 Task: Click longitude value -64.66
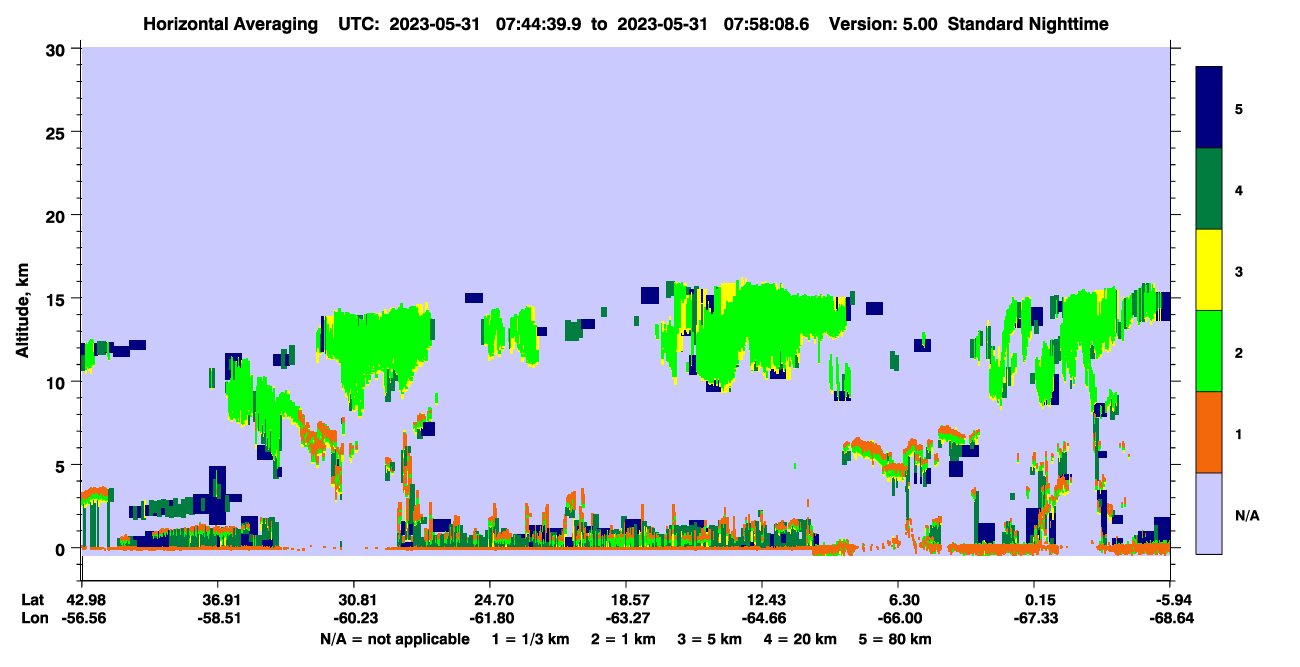(x=762, y=618)
